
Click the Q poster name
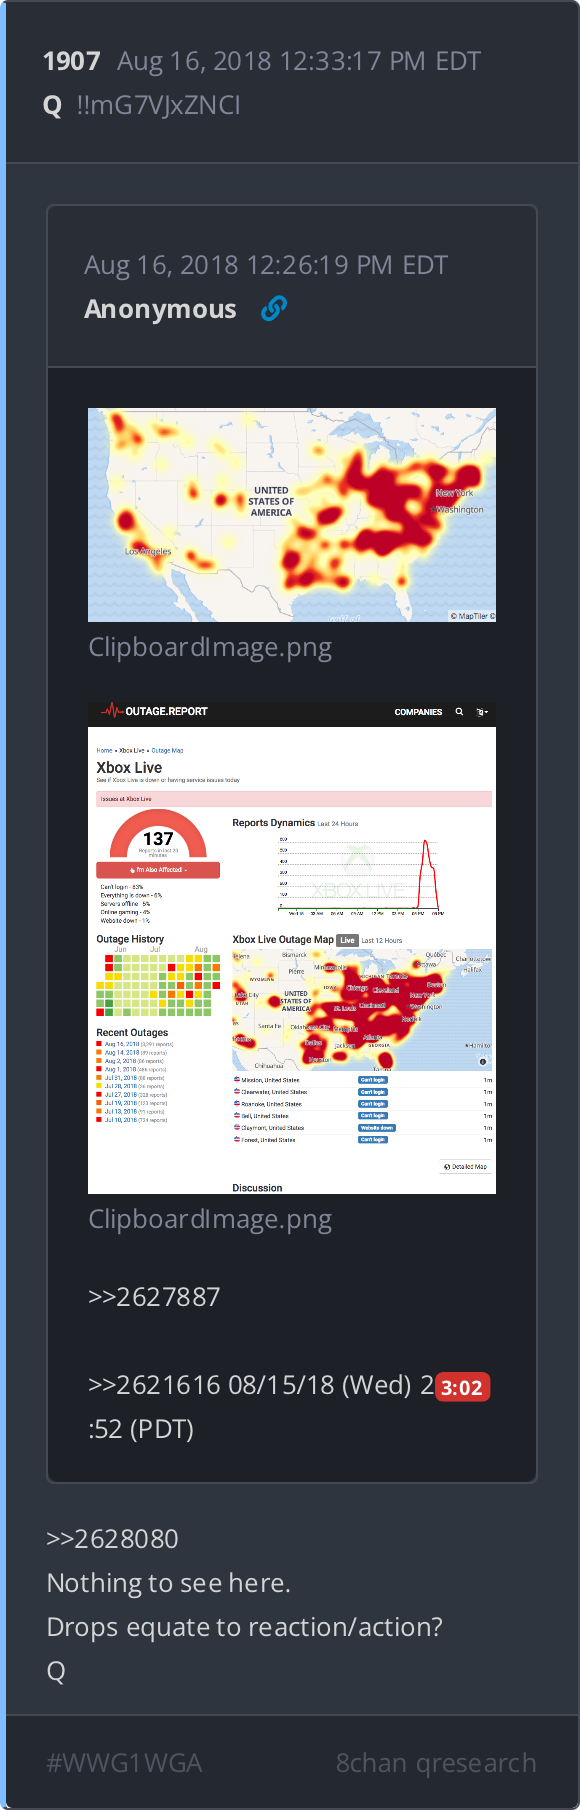tap(53, 105)
